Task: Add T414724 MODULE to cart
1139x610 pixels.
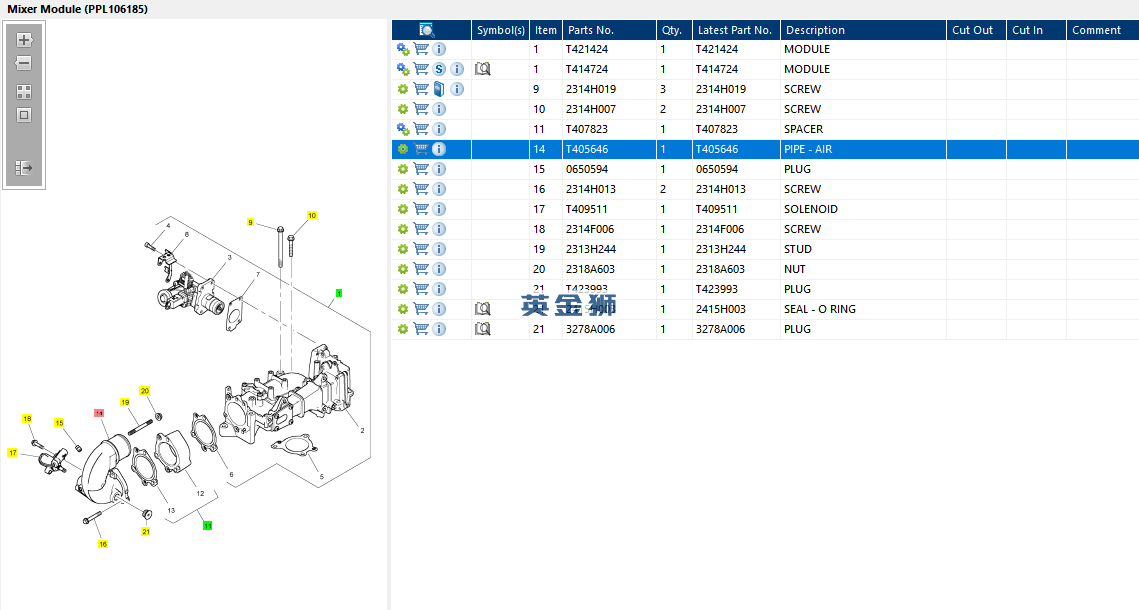Action: coord(421,69)
